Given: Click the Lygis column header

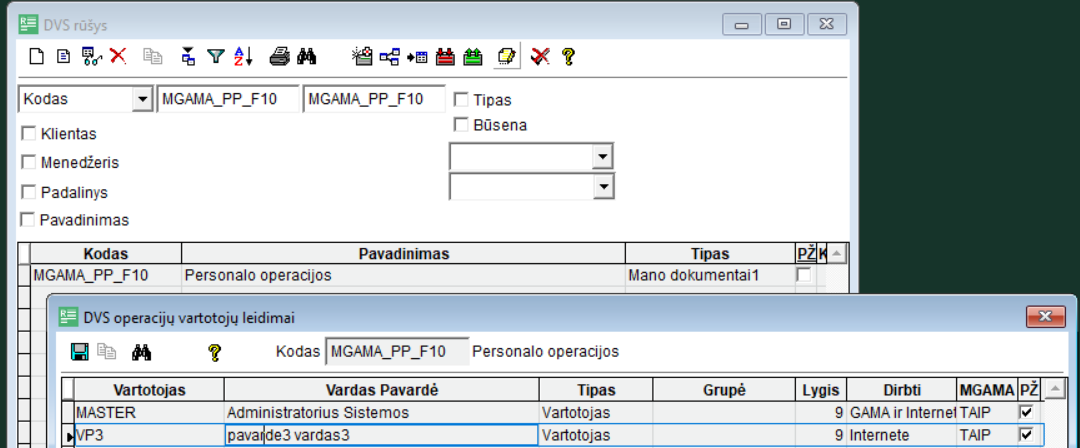Looking at the screenshot, I should coord(821,390).
